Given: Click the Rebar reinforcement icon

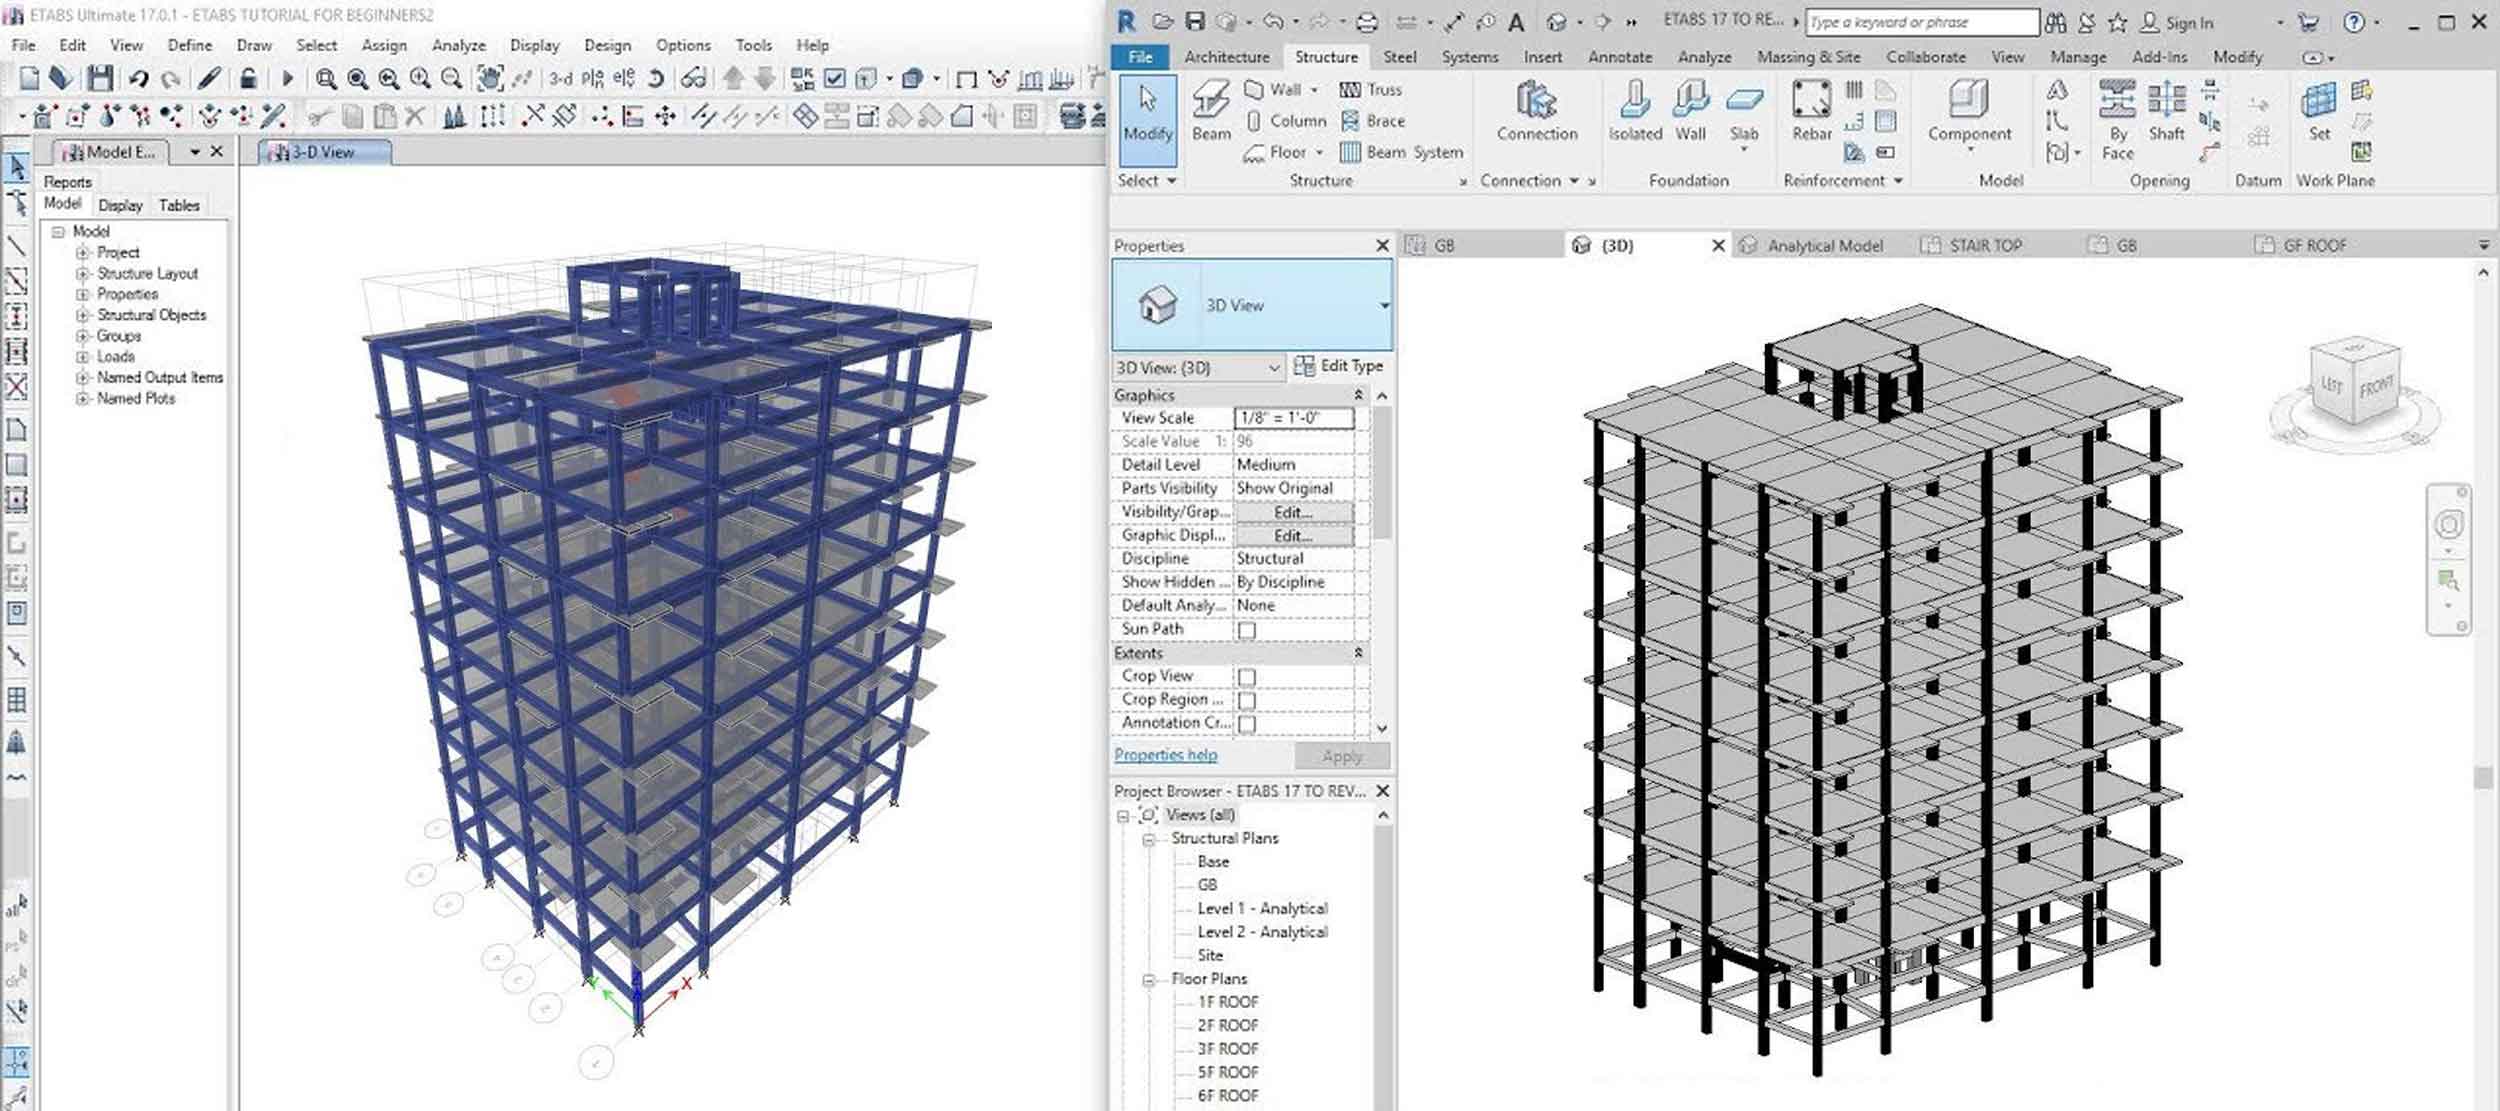Looking at the screenshot, I should (1811, 110).
